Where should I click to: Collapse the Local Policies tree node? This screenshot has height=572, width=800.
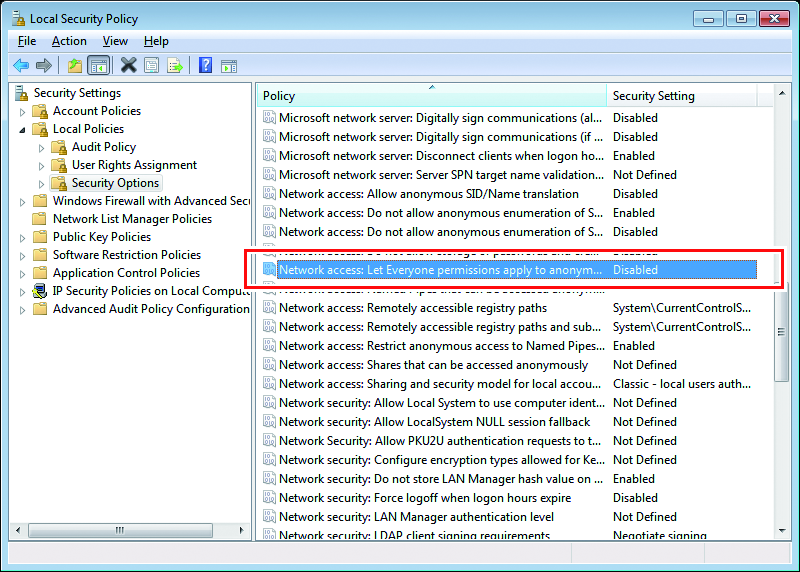pos(23,130)
